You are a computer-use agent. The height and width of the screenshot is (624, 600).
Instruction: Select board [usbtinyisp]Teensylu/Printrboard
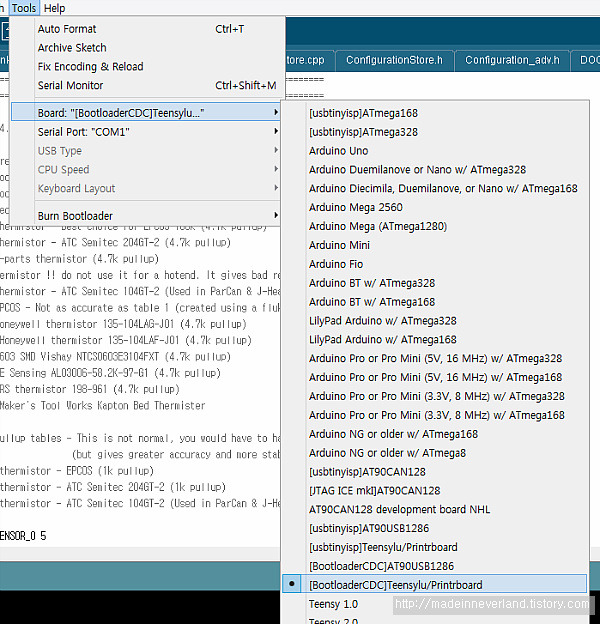434,547
